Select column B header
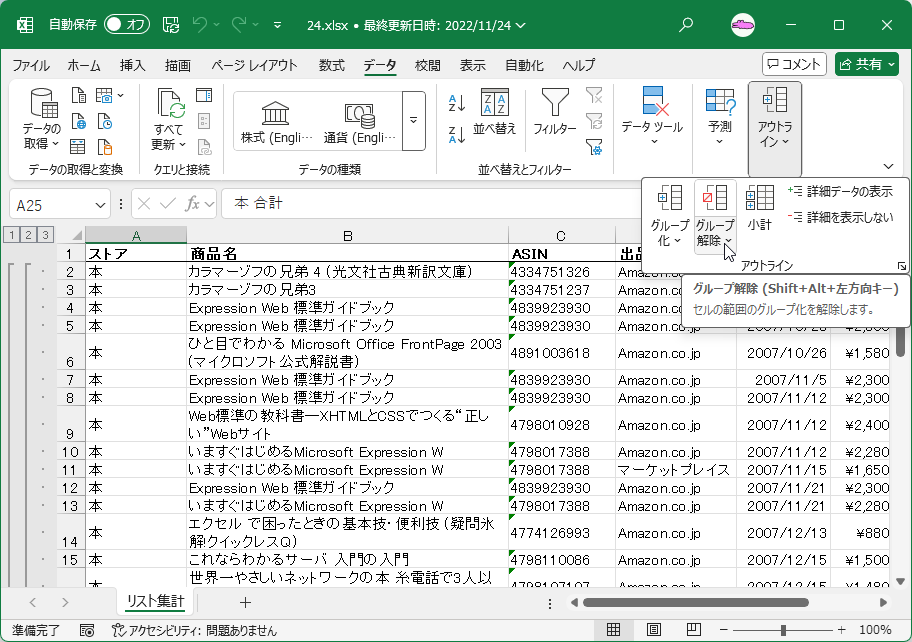The height and width of the screenshot is (642, 912). tap(347, 236)
